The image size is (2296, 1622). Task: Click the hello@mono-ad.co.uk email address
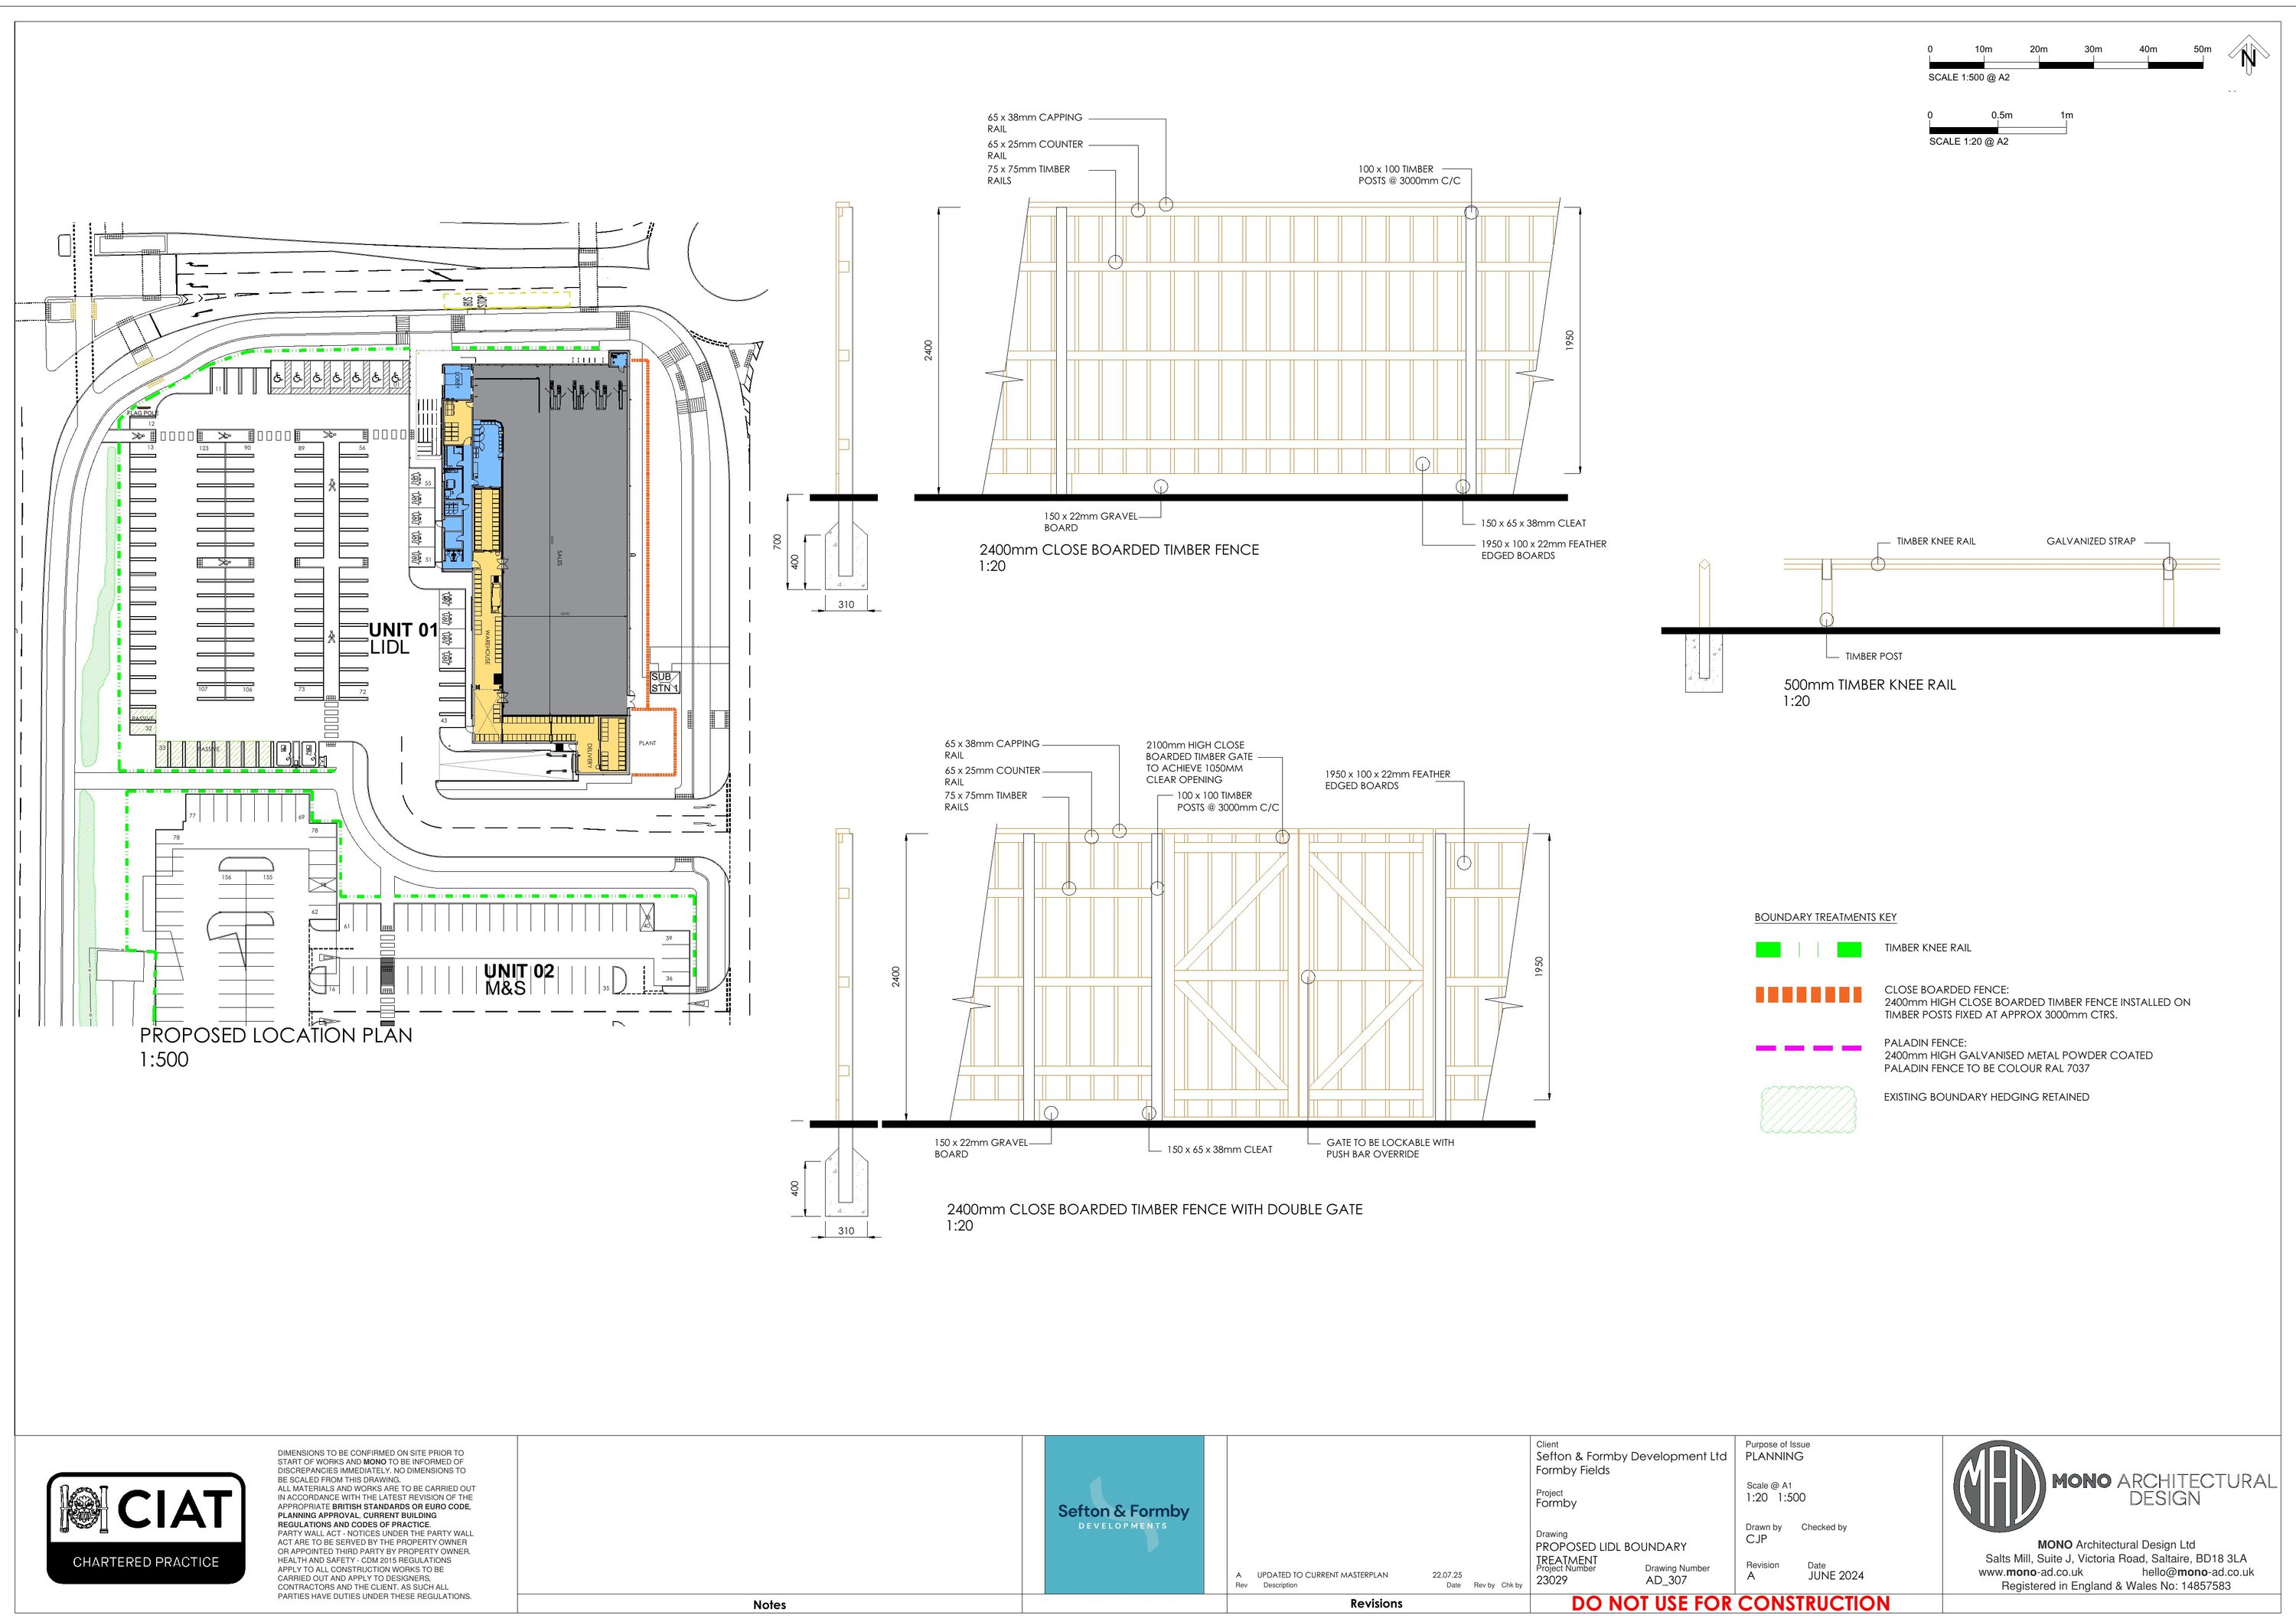point(2197,1572)
